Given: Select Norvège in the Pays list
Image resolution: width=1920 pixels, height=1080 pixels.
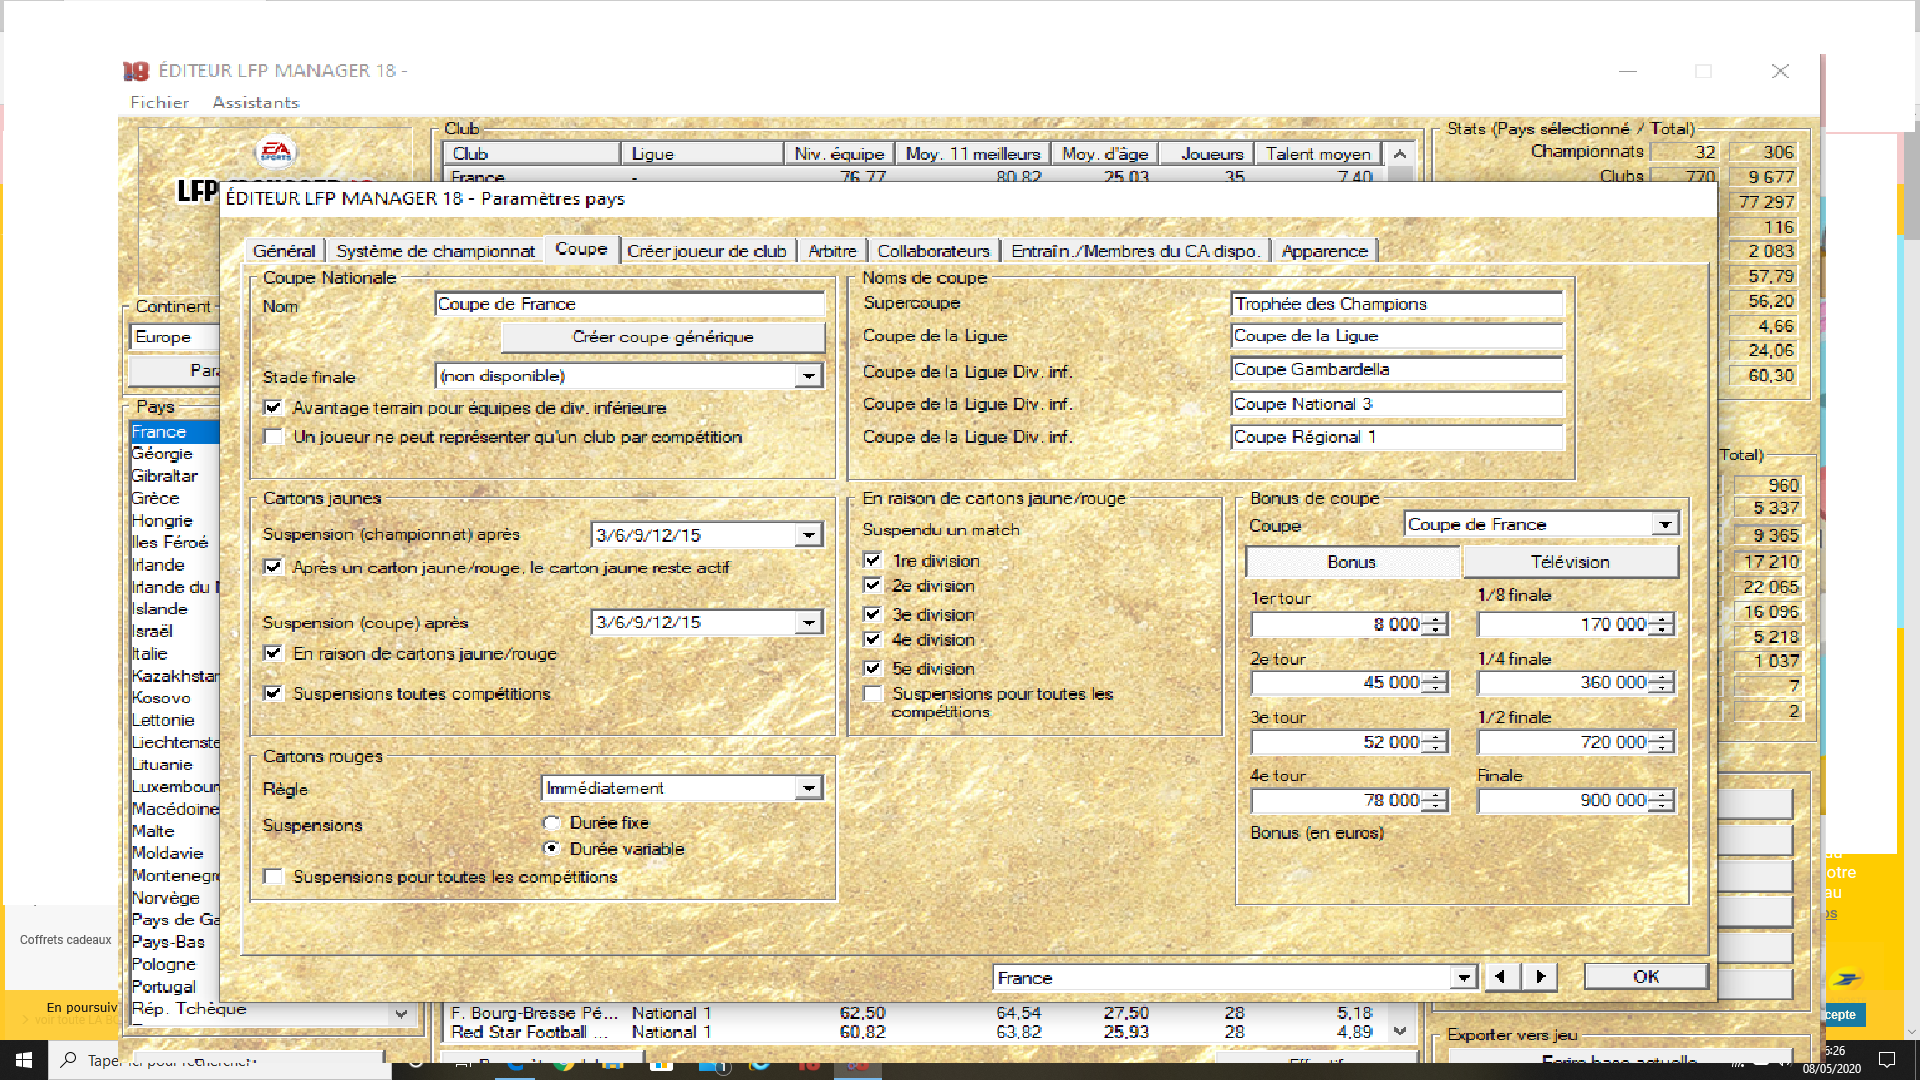Looking at the screenshot, I should coord(166,898).
